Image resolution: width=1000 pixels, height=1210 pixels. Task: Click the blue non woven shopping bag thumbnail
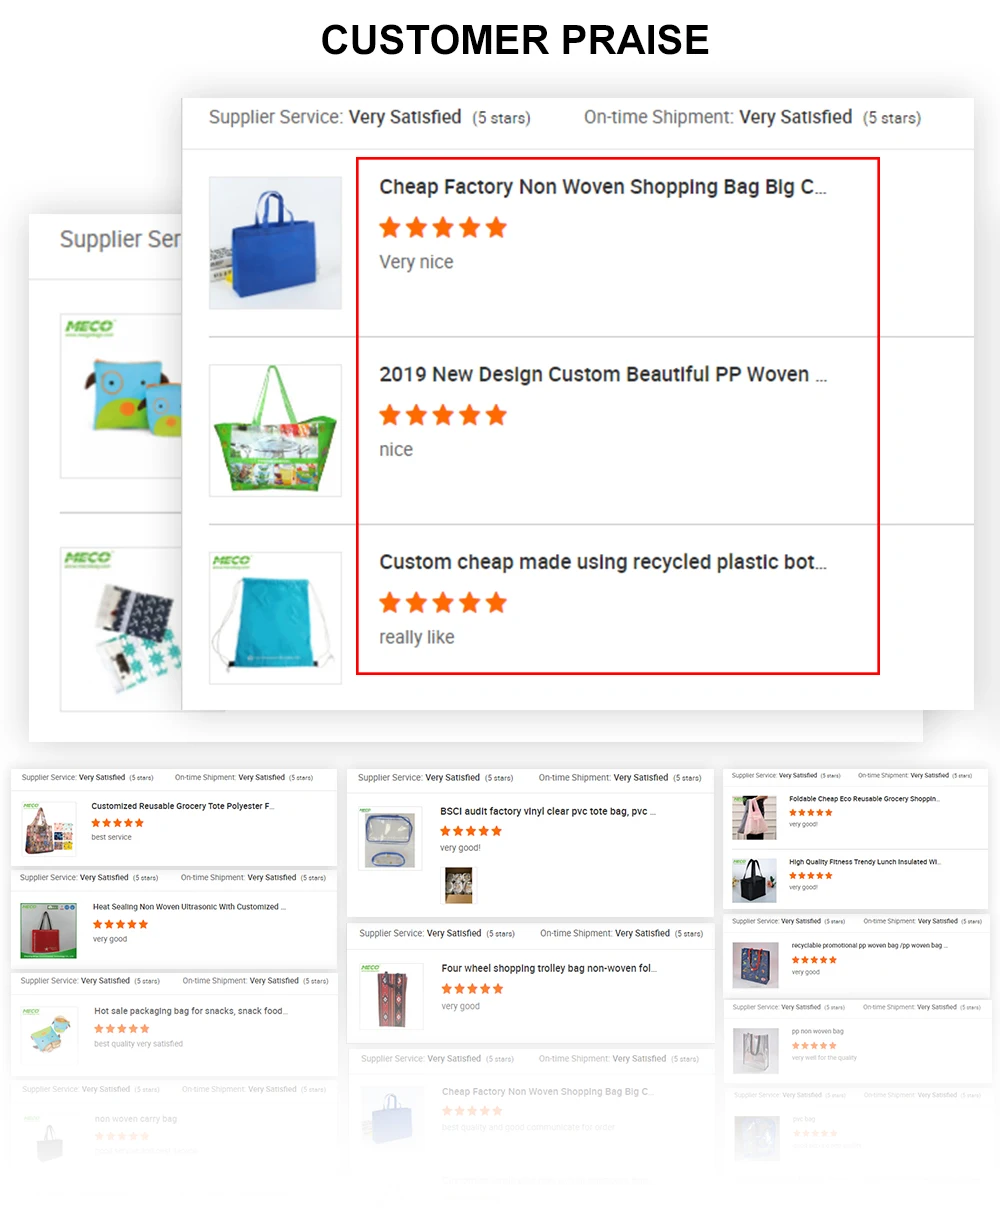[275, 243]
